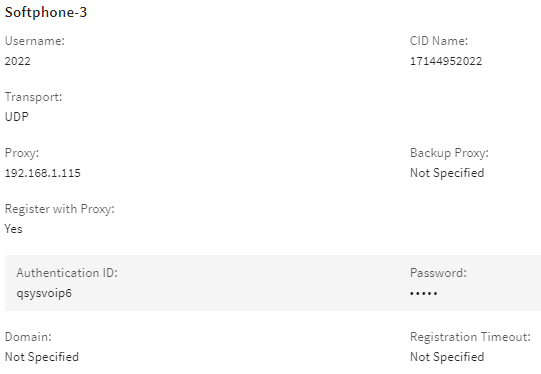Select the CID Name value 17144952022
Viewport: 541px width, 374px height.
click(x=446, y=61)
